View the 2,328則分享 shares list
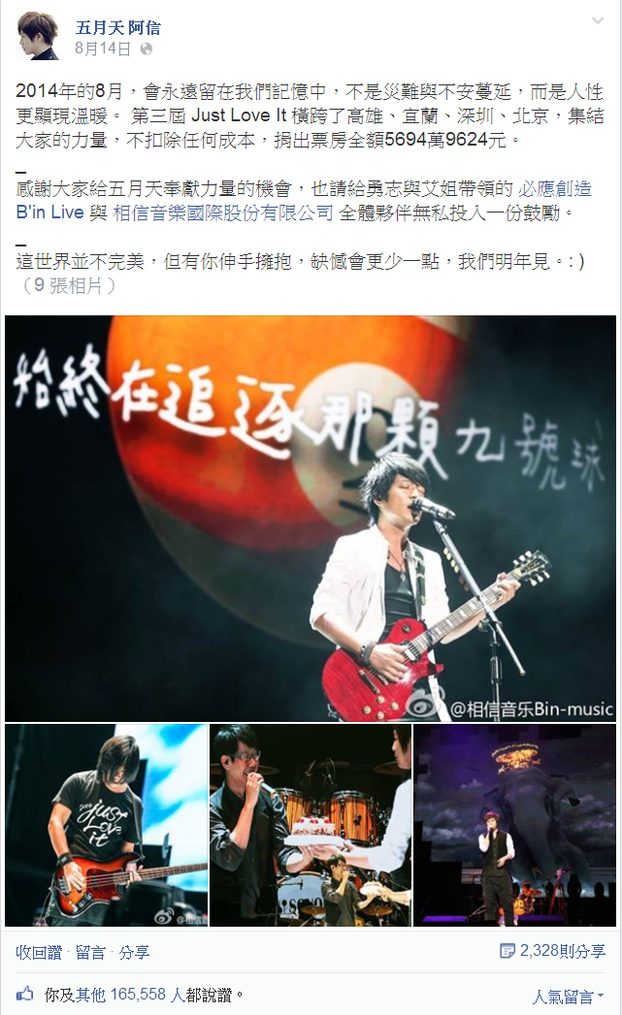This screenshot has width=622, height=1015. tap(562, 951)
